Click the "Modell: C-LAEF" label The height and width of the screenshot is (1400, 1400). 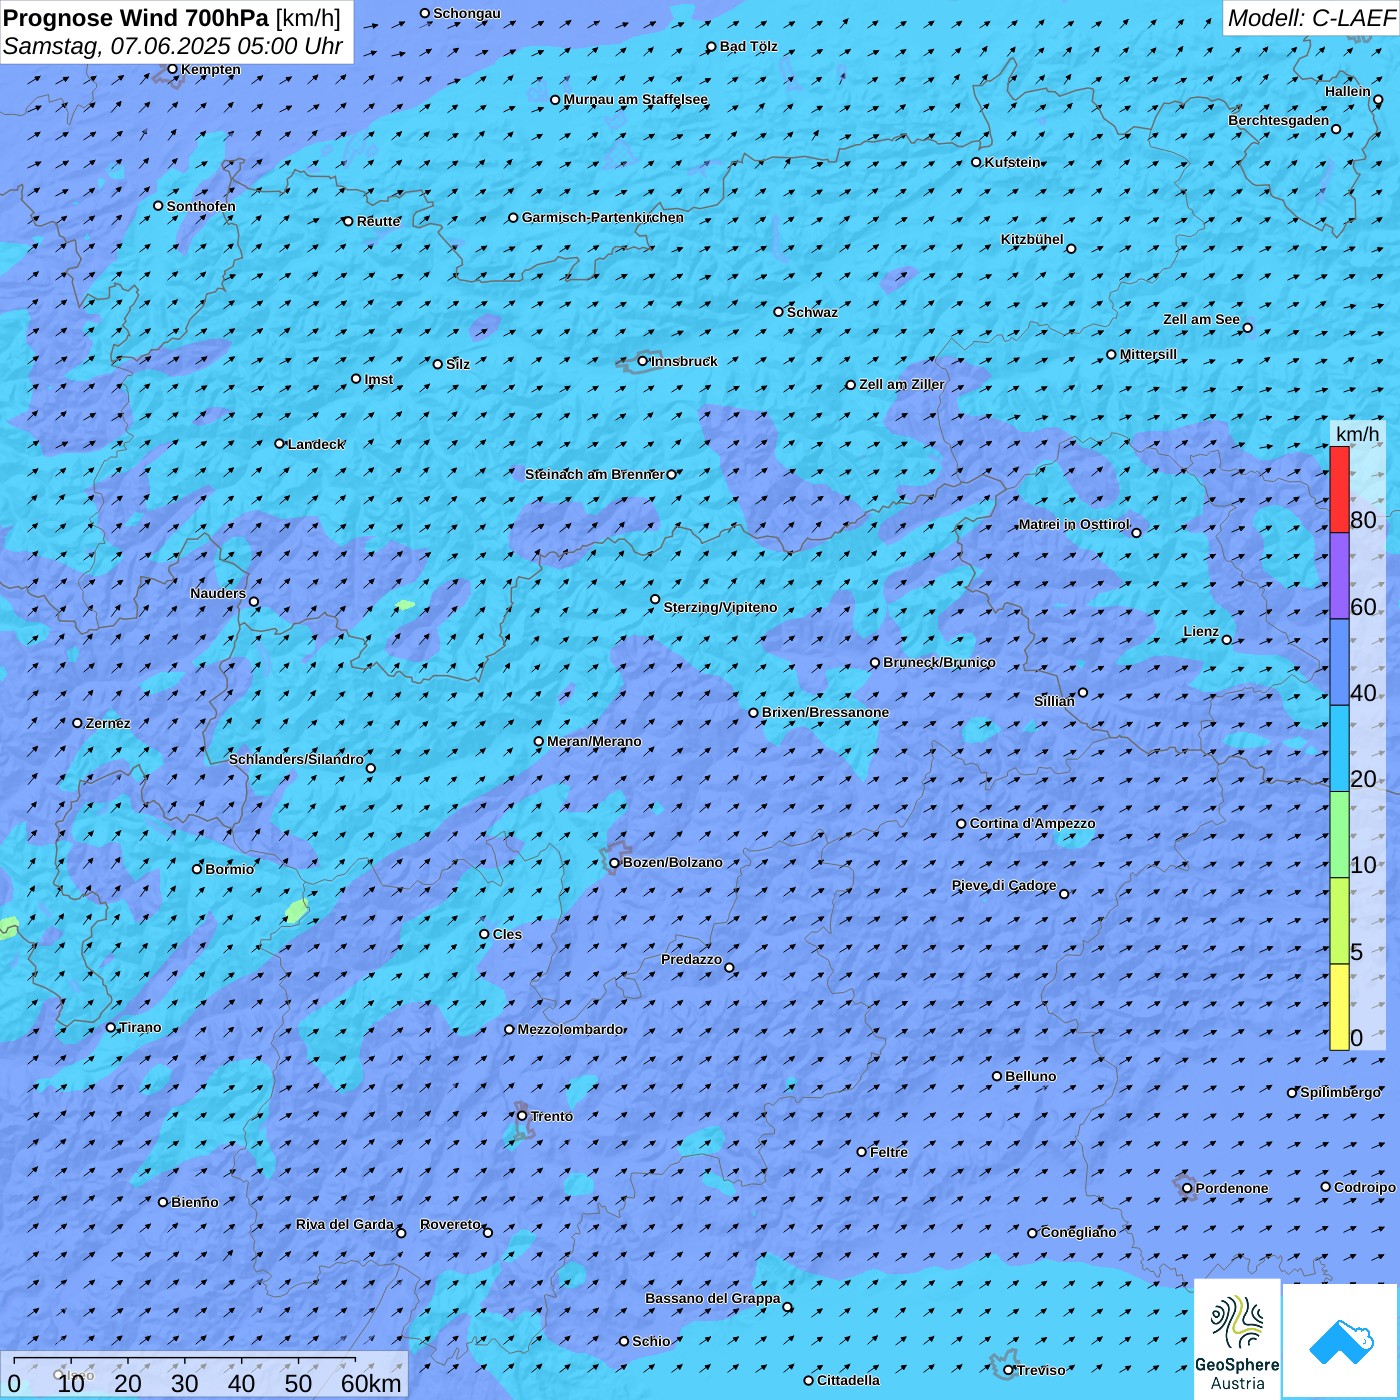[x=1311, y=18]
